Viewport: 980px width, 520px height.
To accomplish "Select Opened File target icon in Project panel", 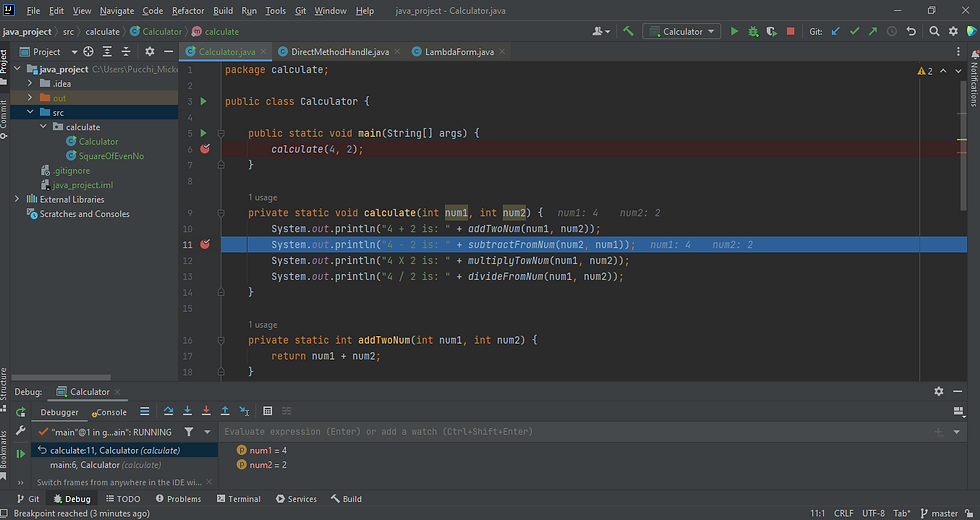I will [89, 51].
